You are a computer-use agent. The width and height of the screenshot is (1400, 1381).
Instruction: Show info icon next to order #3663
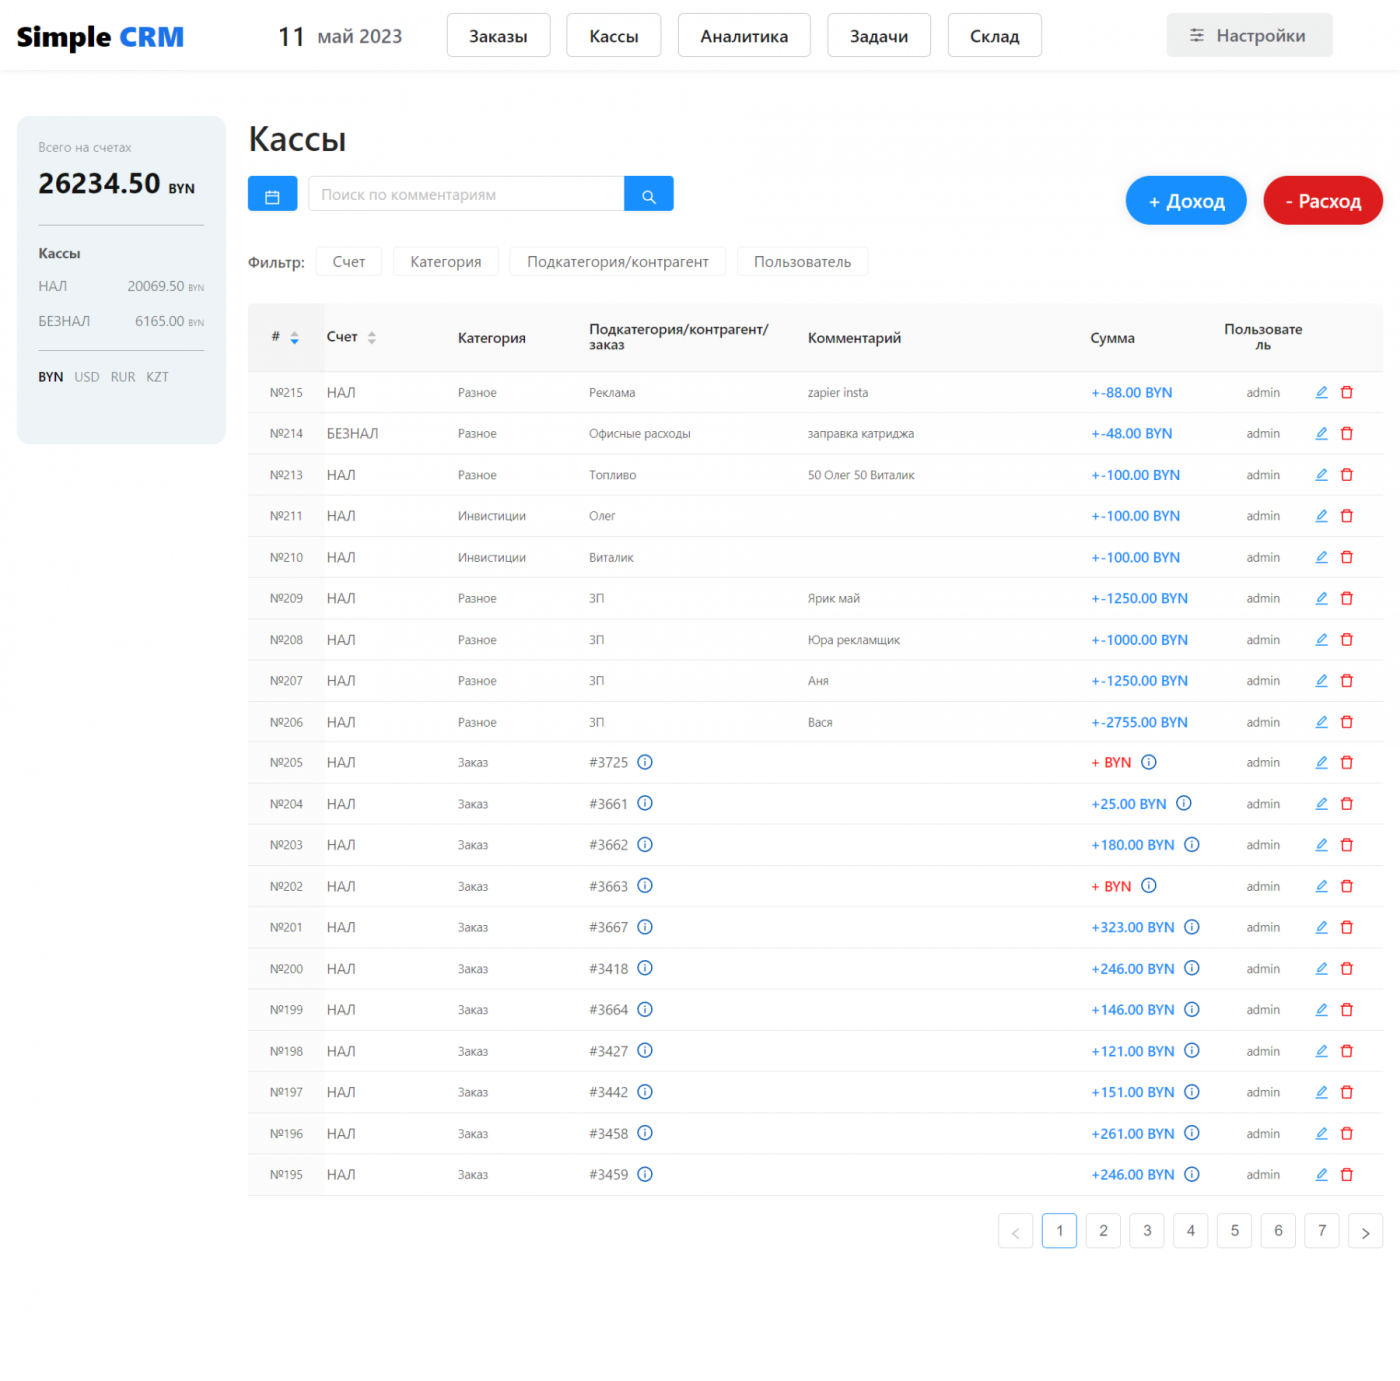645,886
